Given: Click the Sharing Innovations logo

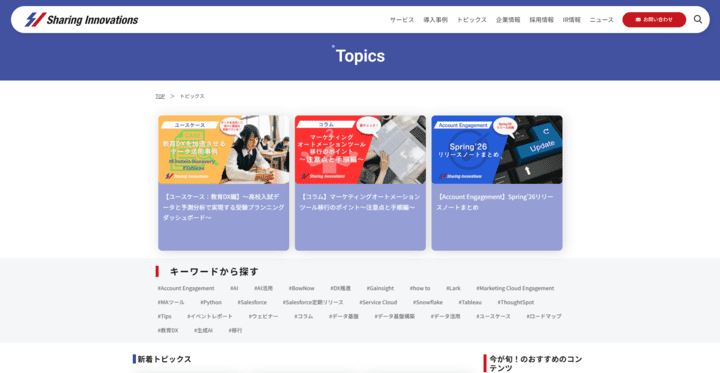Looking at the screenshot, I should pos(81,20).
